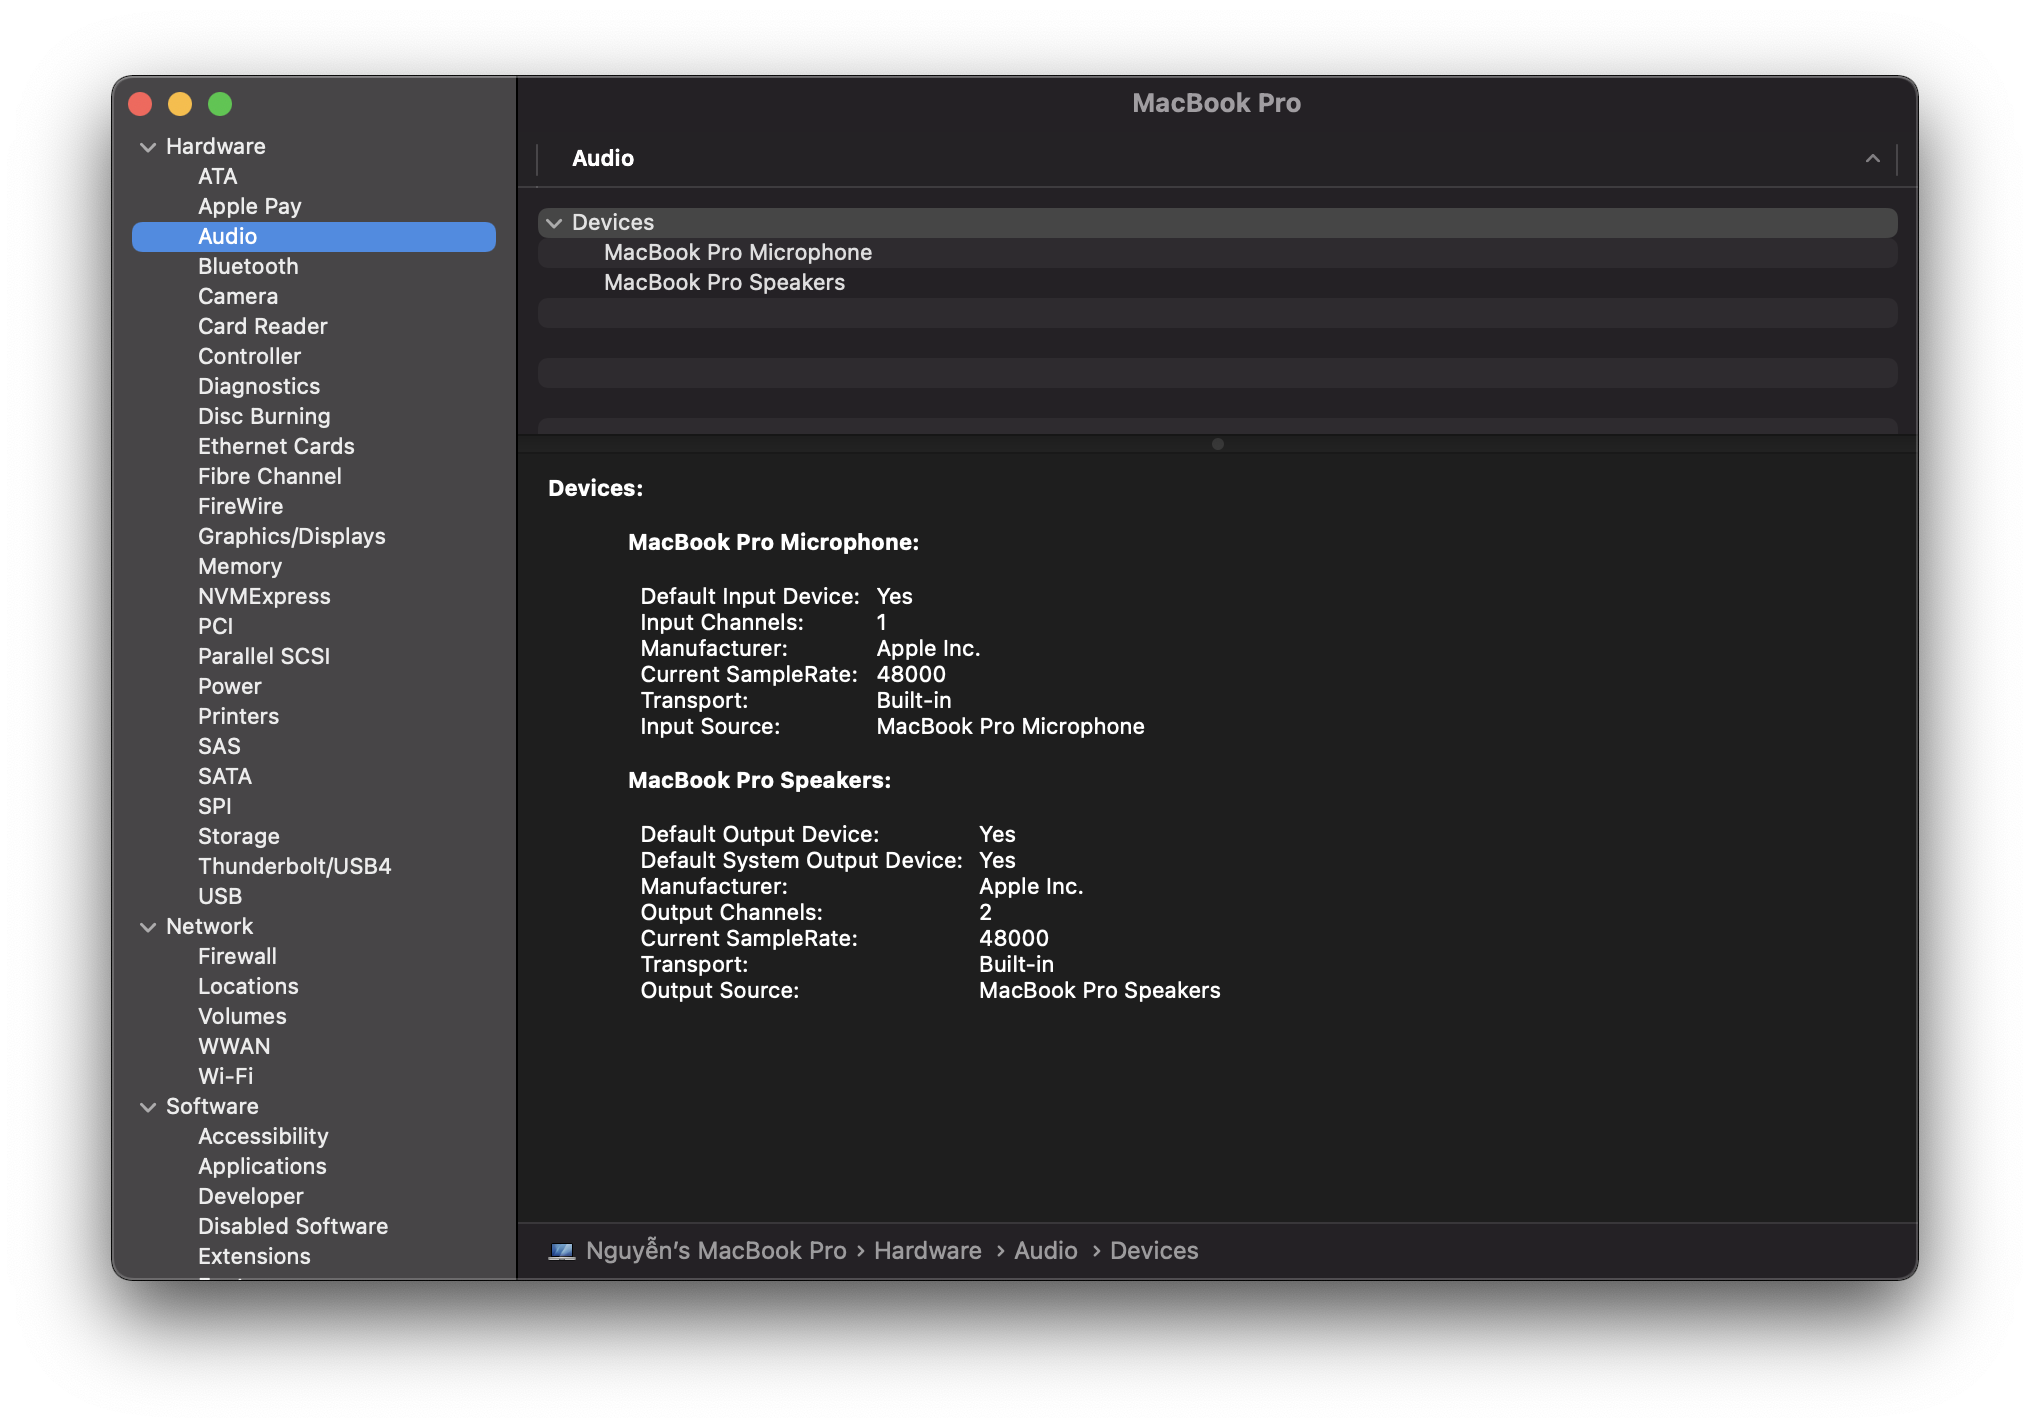Open the Thunderbolt/USB4 section
This screenshot has height=1428, width=2030.
tap(294, 867)
